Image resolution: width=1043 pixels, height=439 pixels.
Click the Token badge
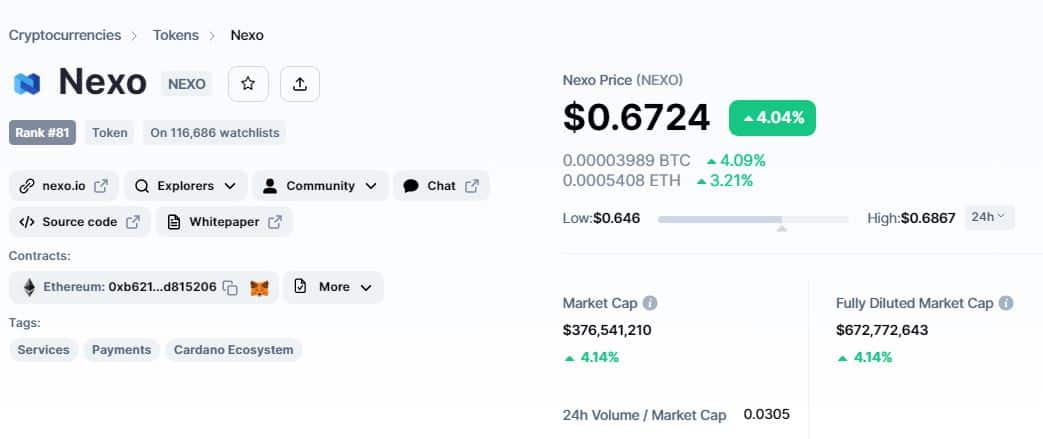pyautogui.click(x=110, y=132)
